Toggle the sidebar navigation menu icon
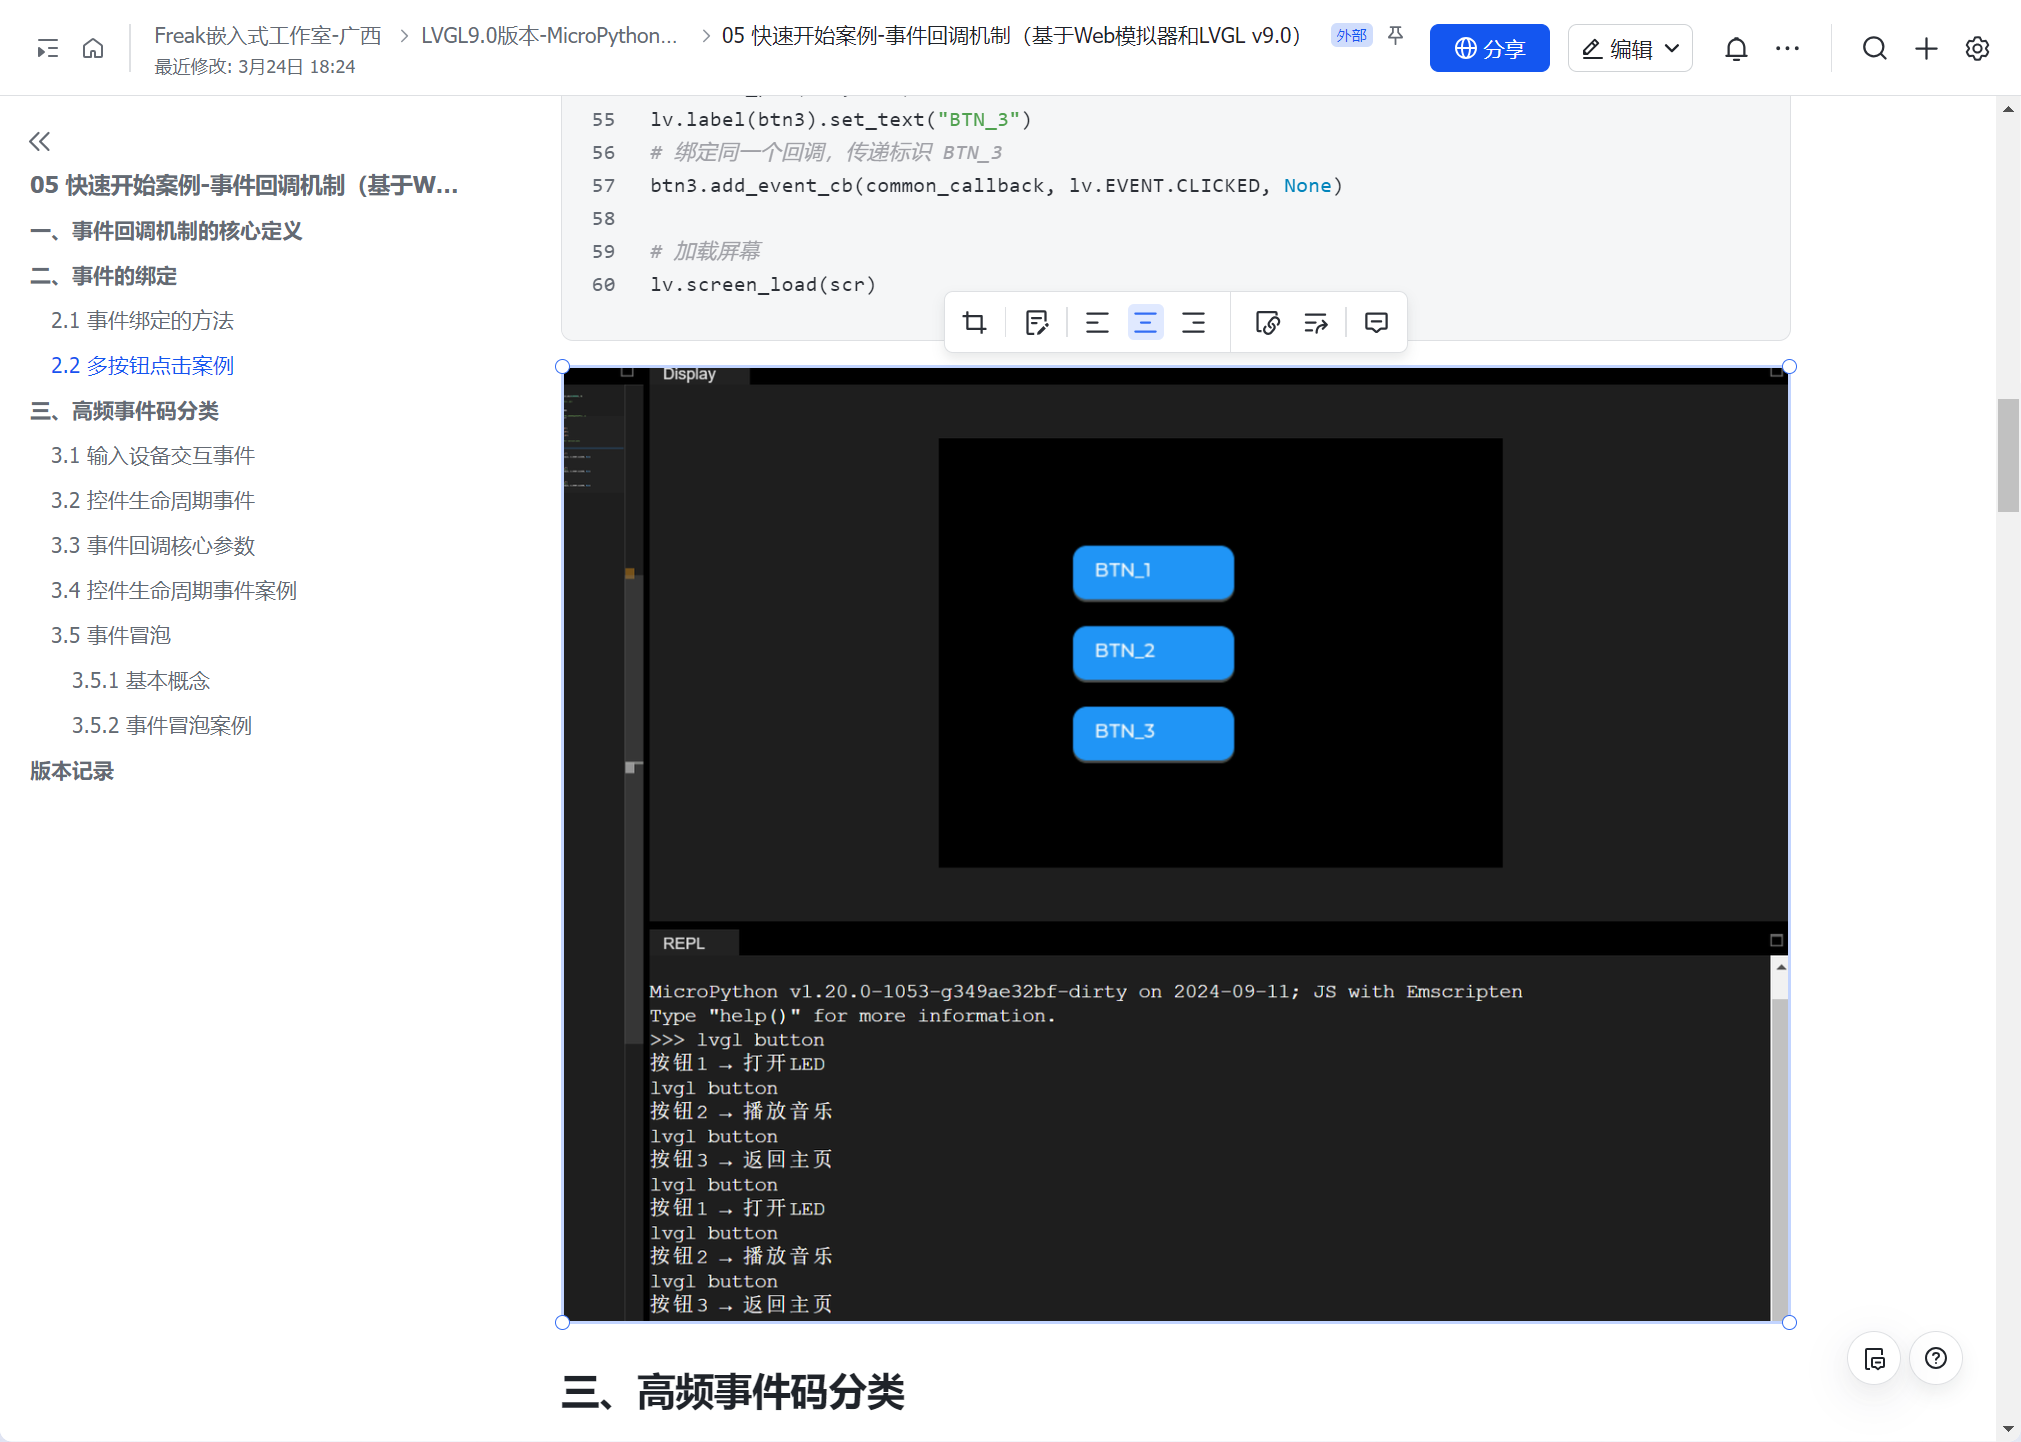2021x1442 pixels. [47, 48]
